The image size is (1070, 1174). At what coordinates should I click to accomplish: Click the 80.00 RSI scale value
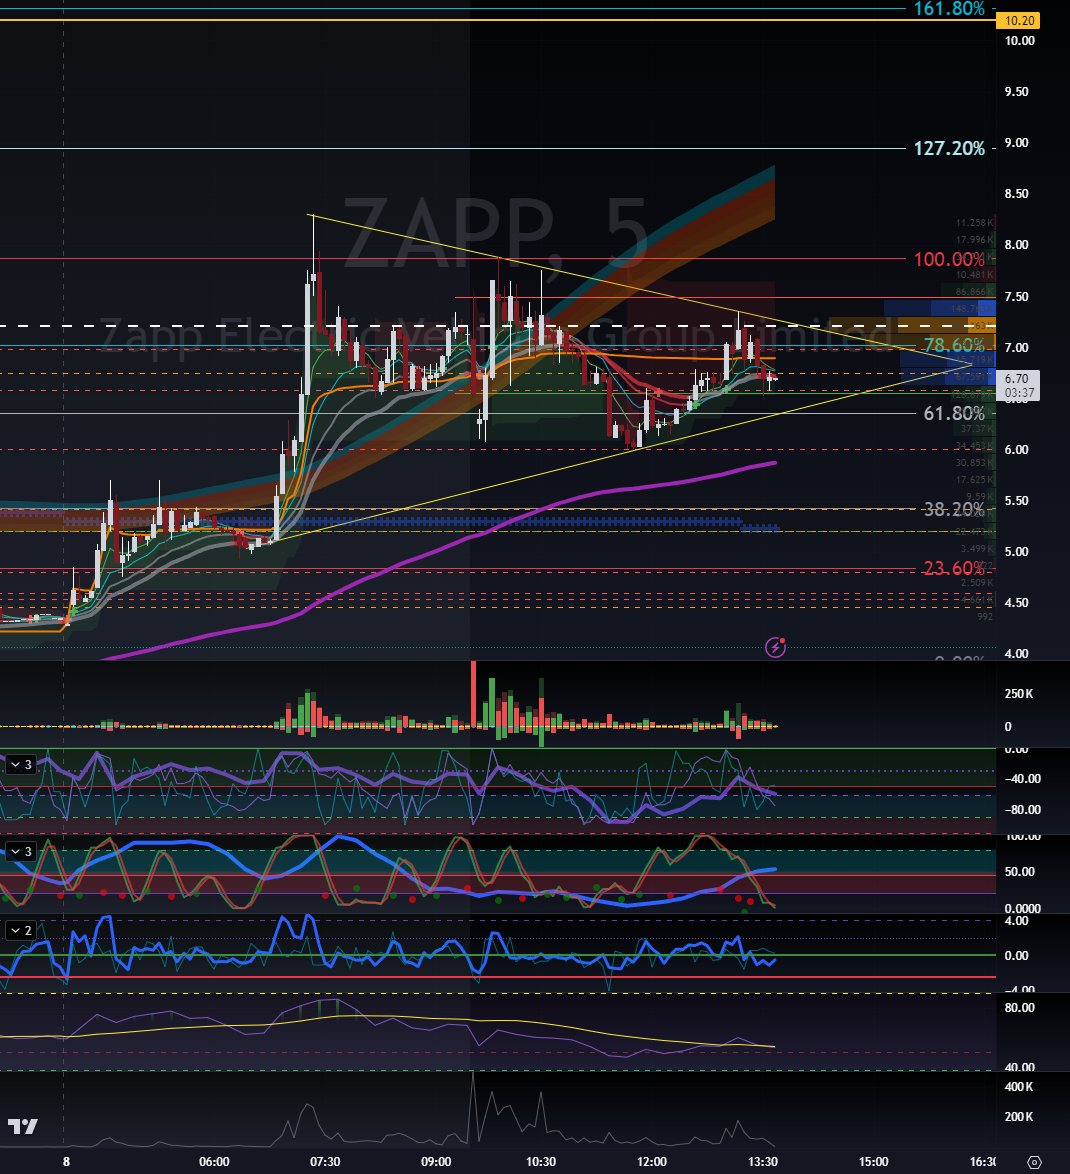click(x=1019, y=1008)
